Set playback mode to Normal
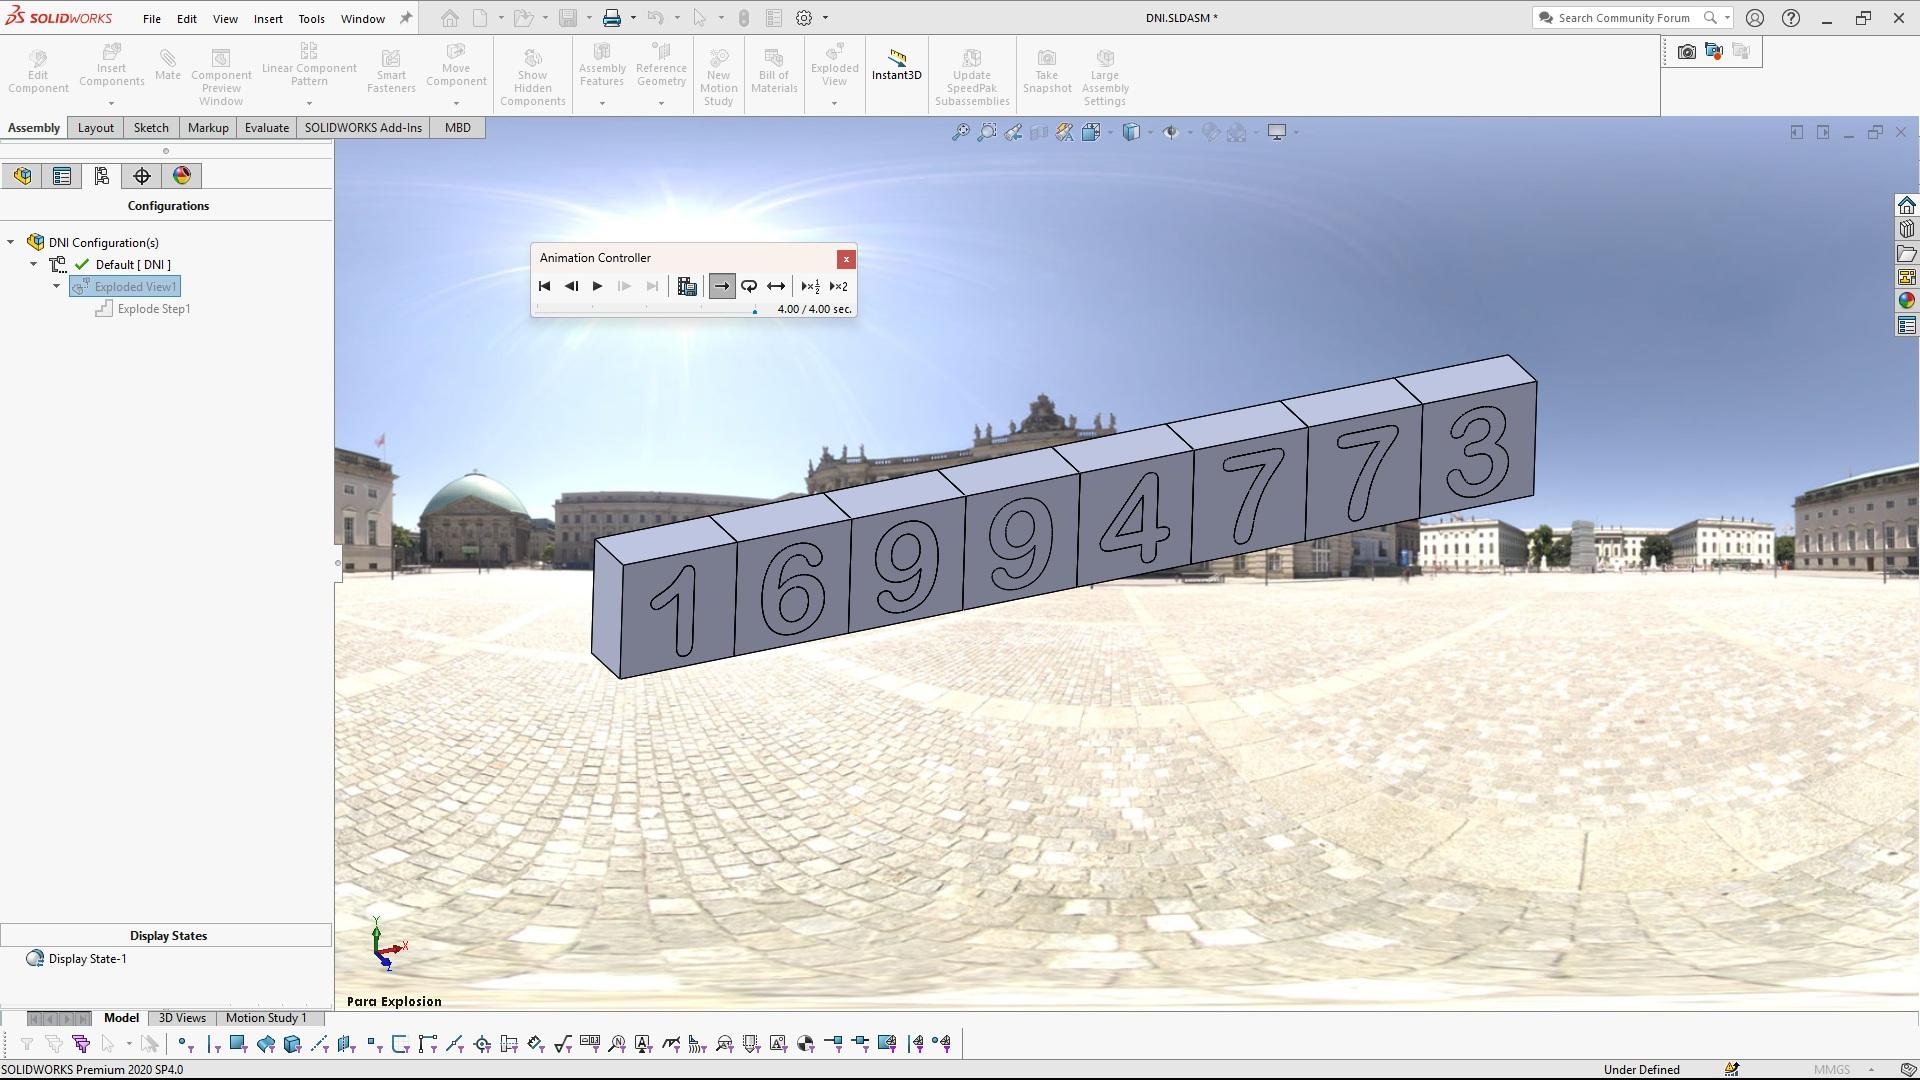The height and width of the screenshot is (1080, 1920). [721, 287]
